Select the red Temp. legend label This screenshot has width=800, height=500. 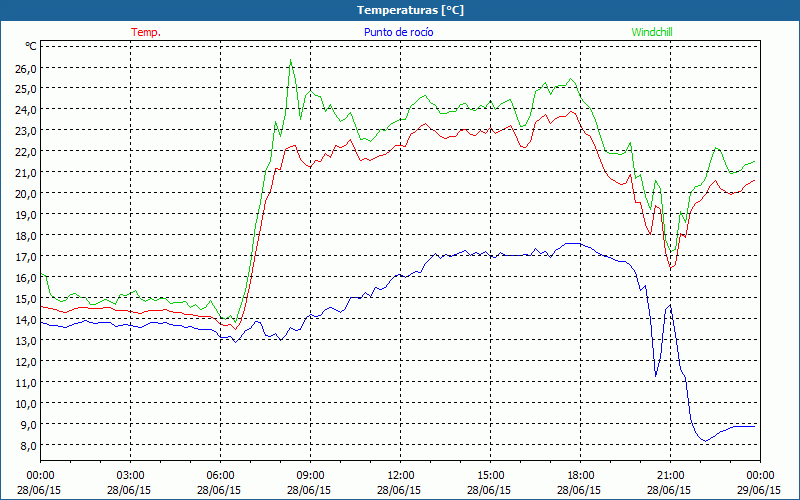pos(146,32)
